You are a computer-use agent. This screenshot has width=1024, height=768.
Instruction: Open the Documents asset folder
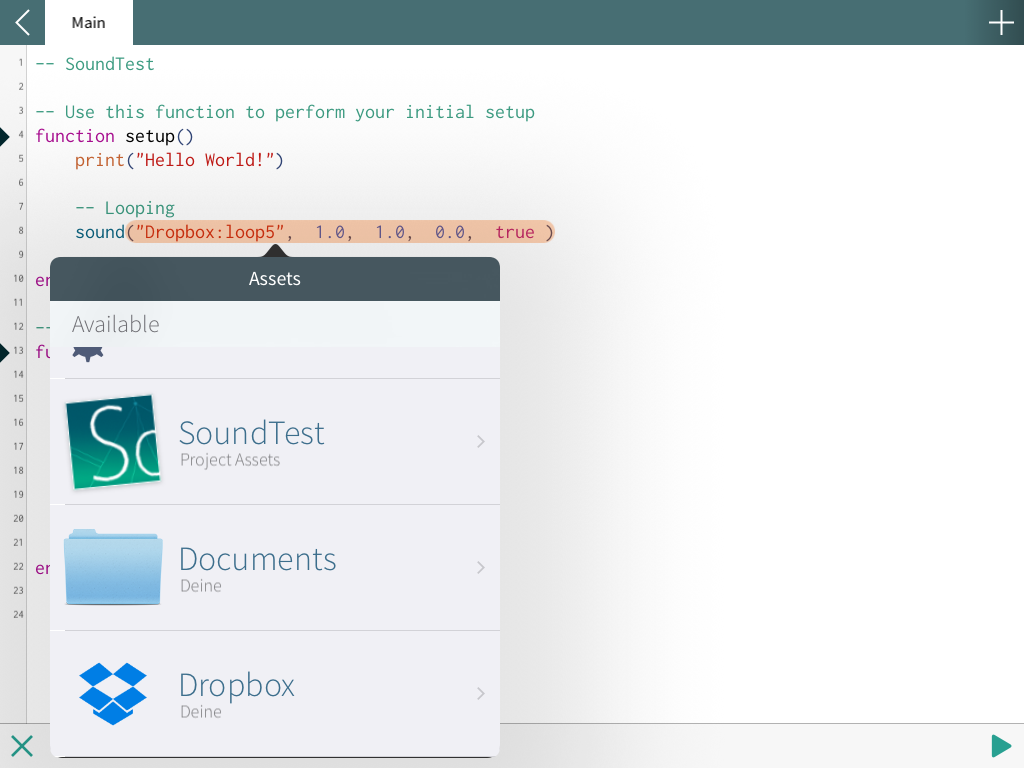point(275,568)
